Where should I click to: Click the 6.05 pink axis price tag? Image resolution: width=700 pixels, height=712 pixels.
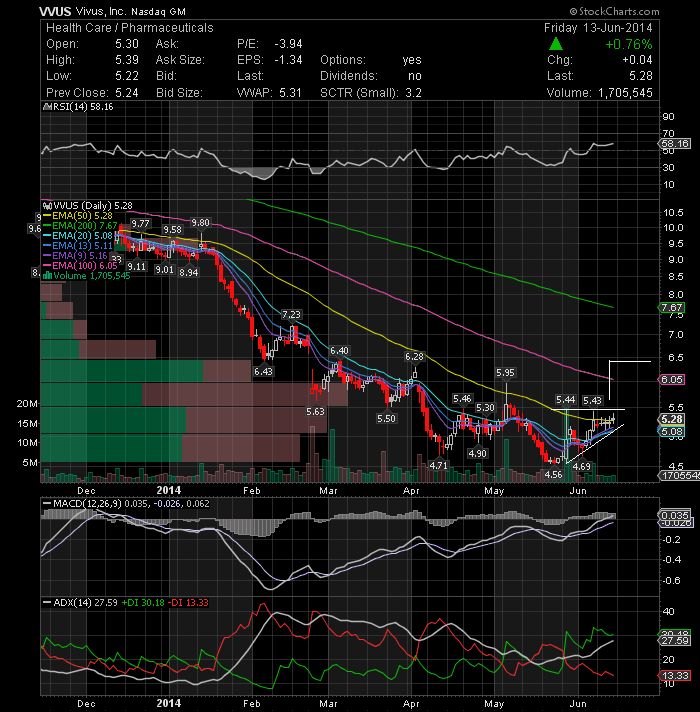pos(672,380)
